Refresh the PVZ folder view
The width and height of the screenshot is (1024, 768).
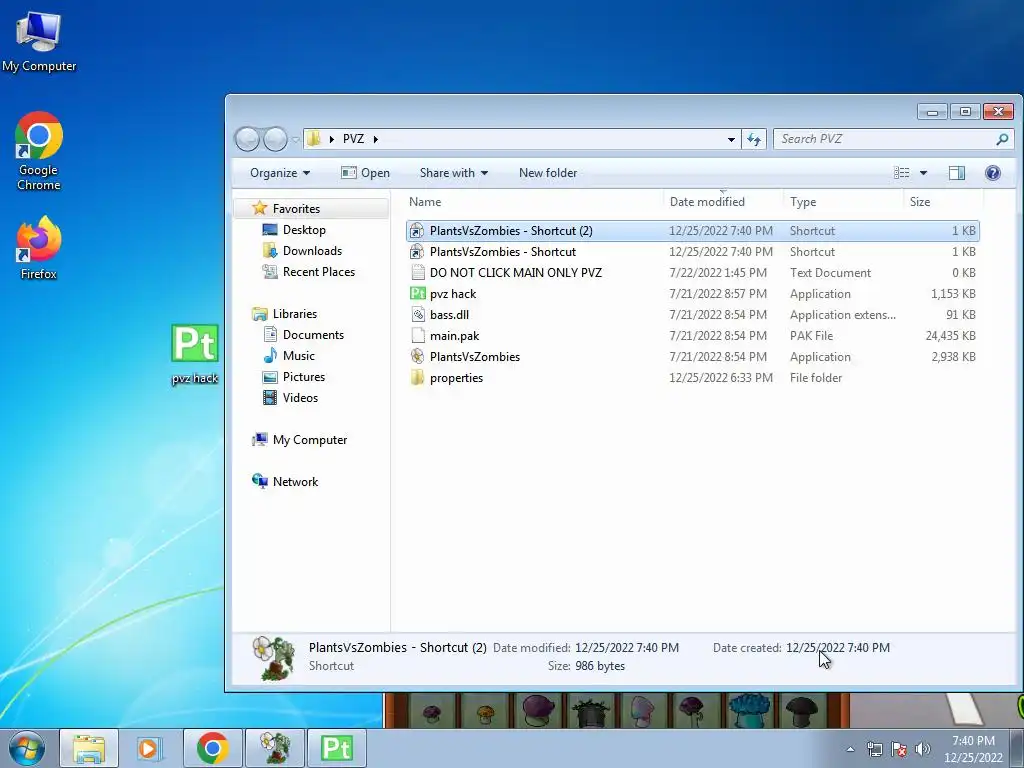754,138
